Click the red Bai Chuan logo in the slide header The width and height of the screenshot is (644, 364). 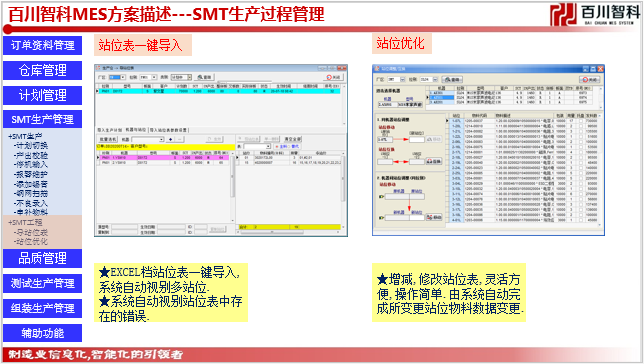[x=564, y=15]
